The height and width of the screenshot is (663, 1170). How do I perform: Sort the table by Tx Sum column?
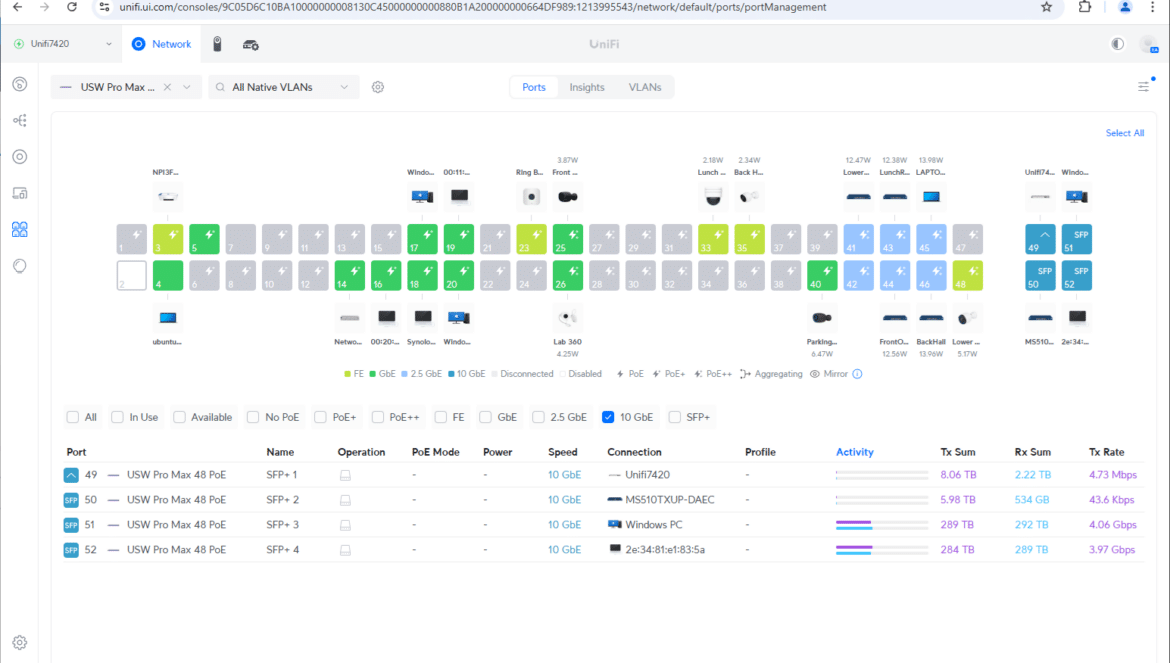[957, 452]
